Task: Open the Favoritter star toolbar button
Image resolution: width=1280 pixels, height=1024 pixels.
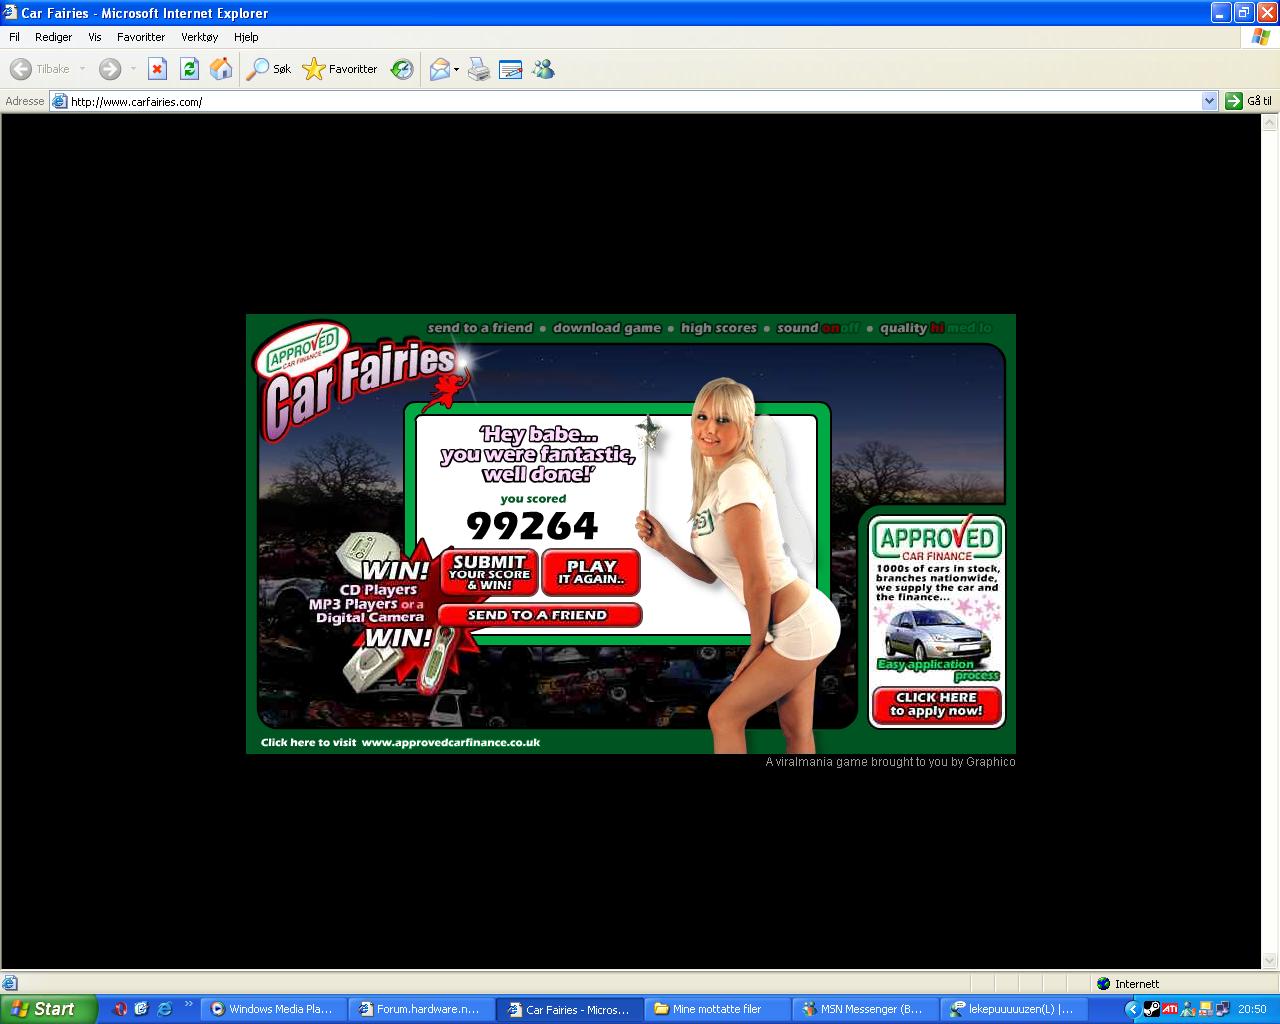Action: point(340,69)
